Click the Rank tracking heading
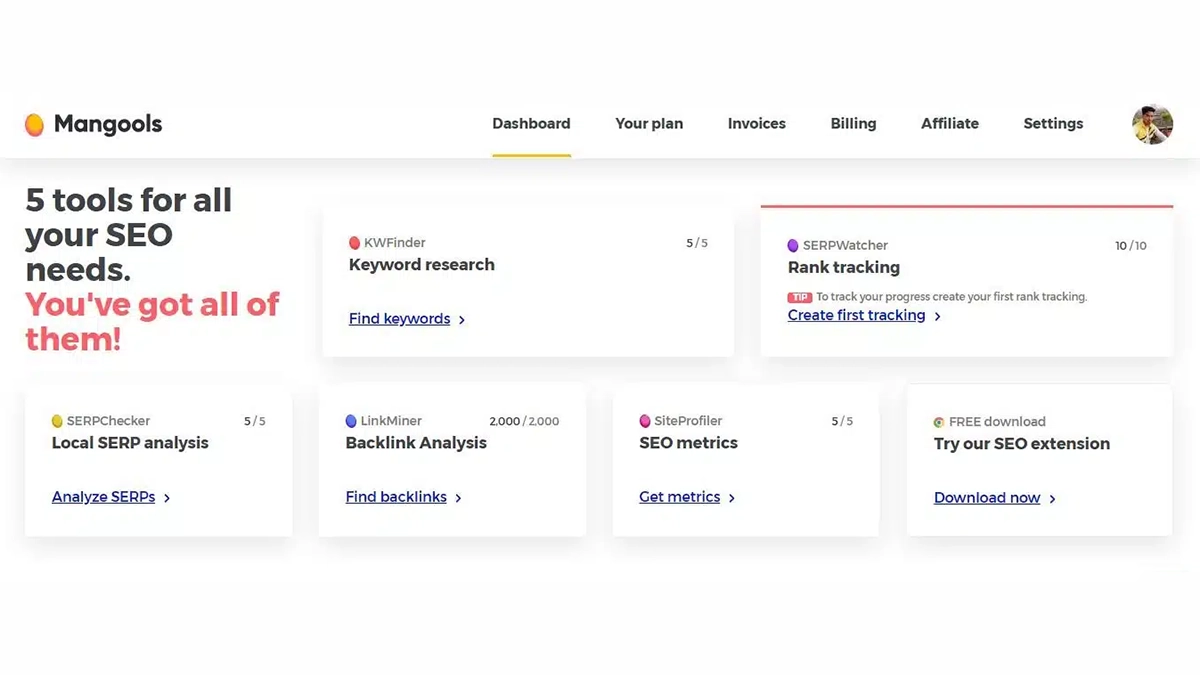This screenshot has width=1200, height=675. click(844, 267)
